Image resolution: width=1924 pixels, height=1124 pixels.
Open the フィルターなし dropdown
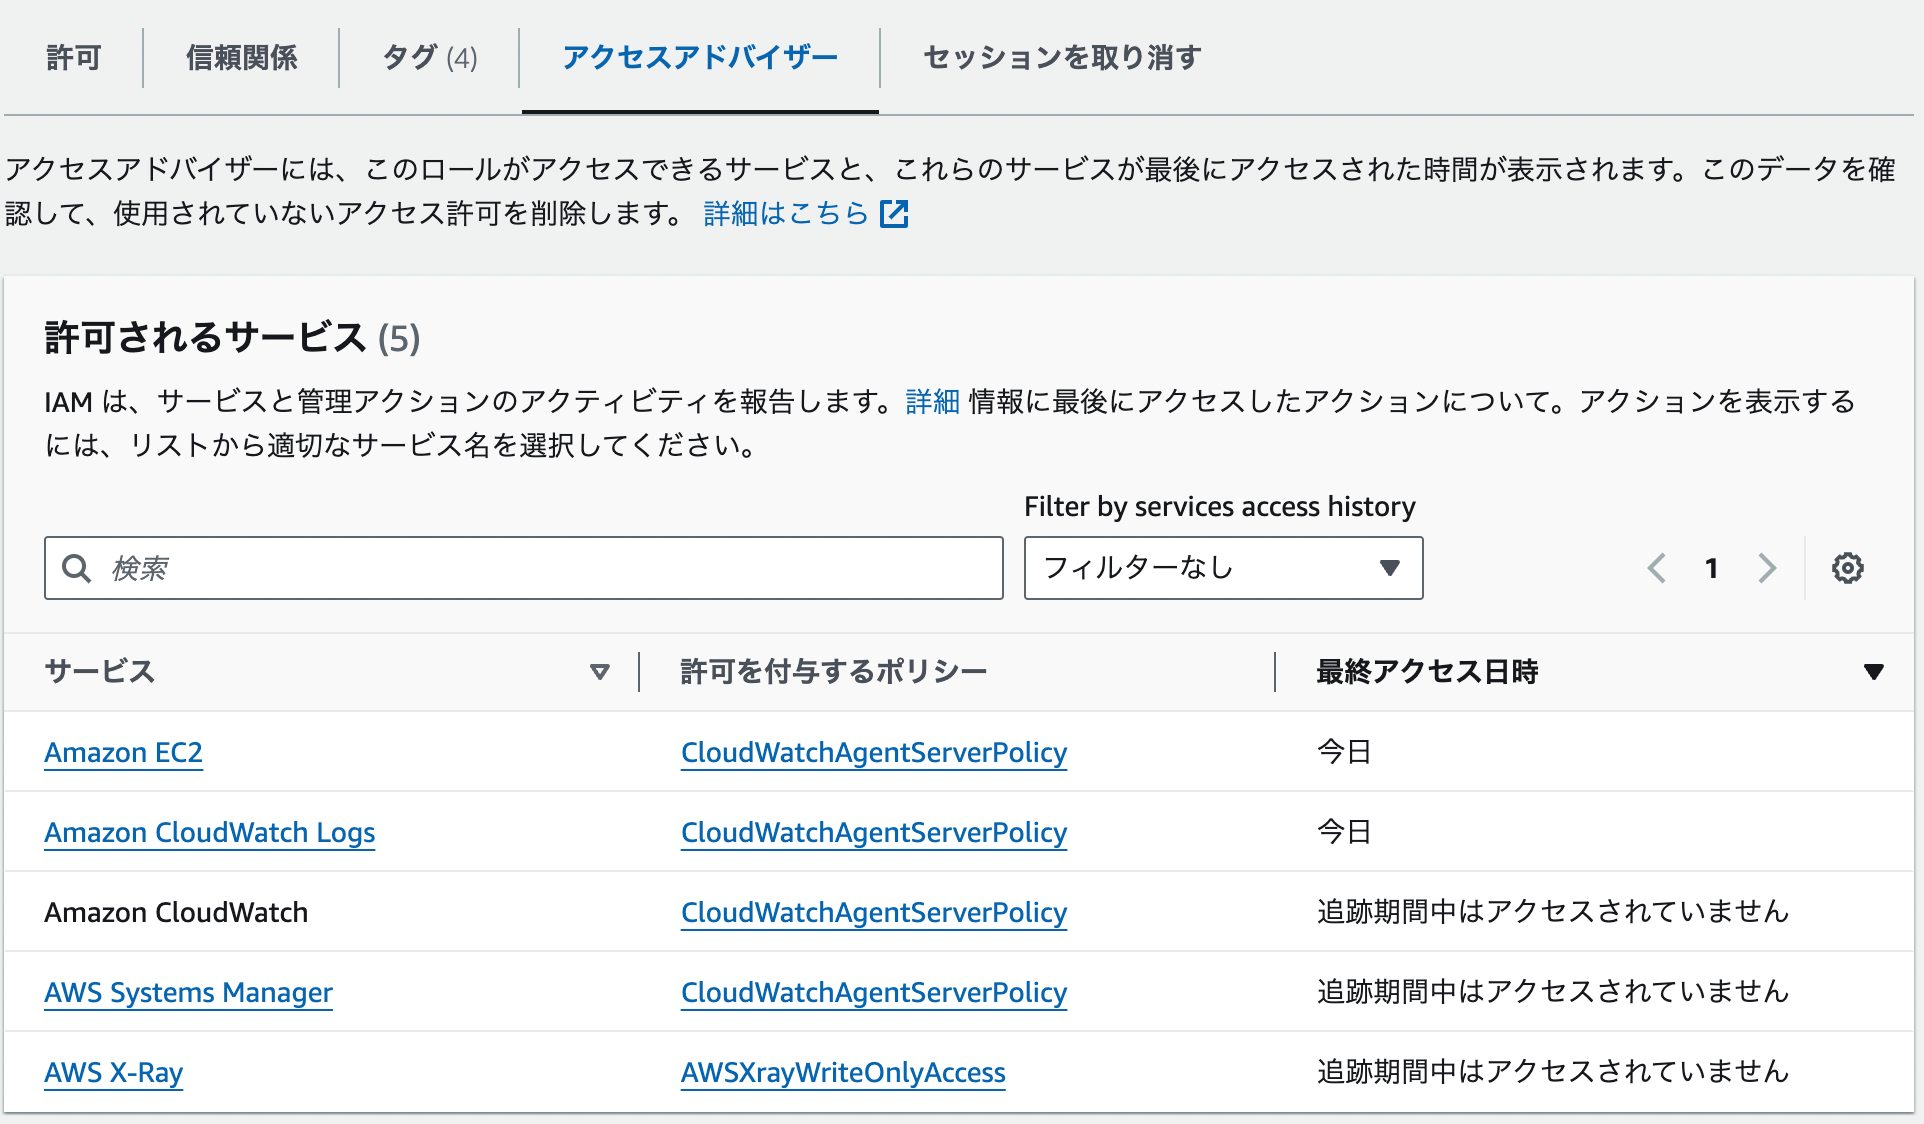(1223, 568)
